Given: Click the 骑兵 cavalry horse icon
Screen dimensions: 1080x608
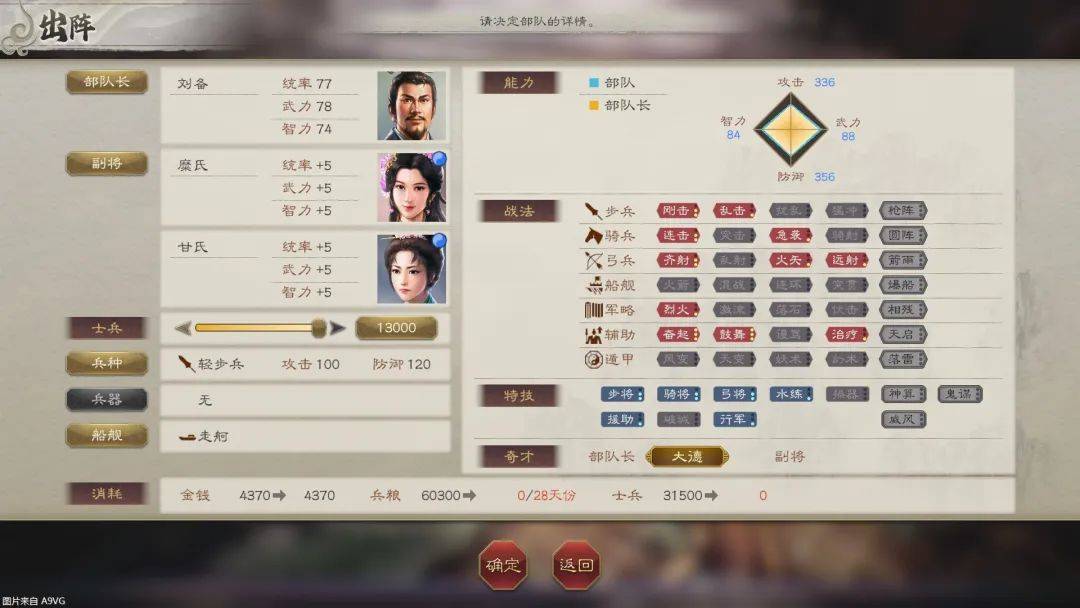Looking at the screenshot, I should pos(593,236).
